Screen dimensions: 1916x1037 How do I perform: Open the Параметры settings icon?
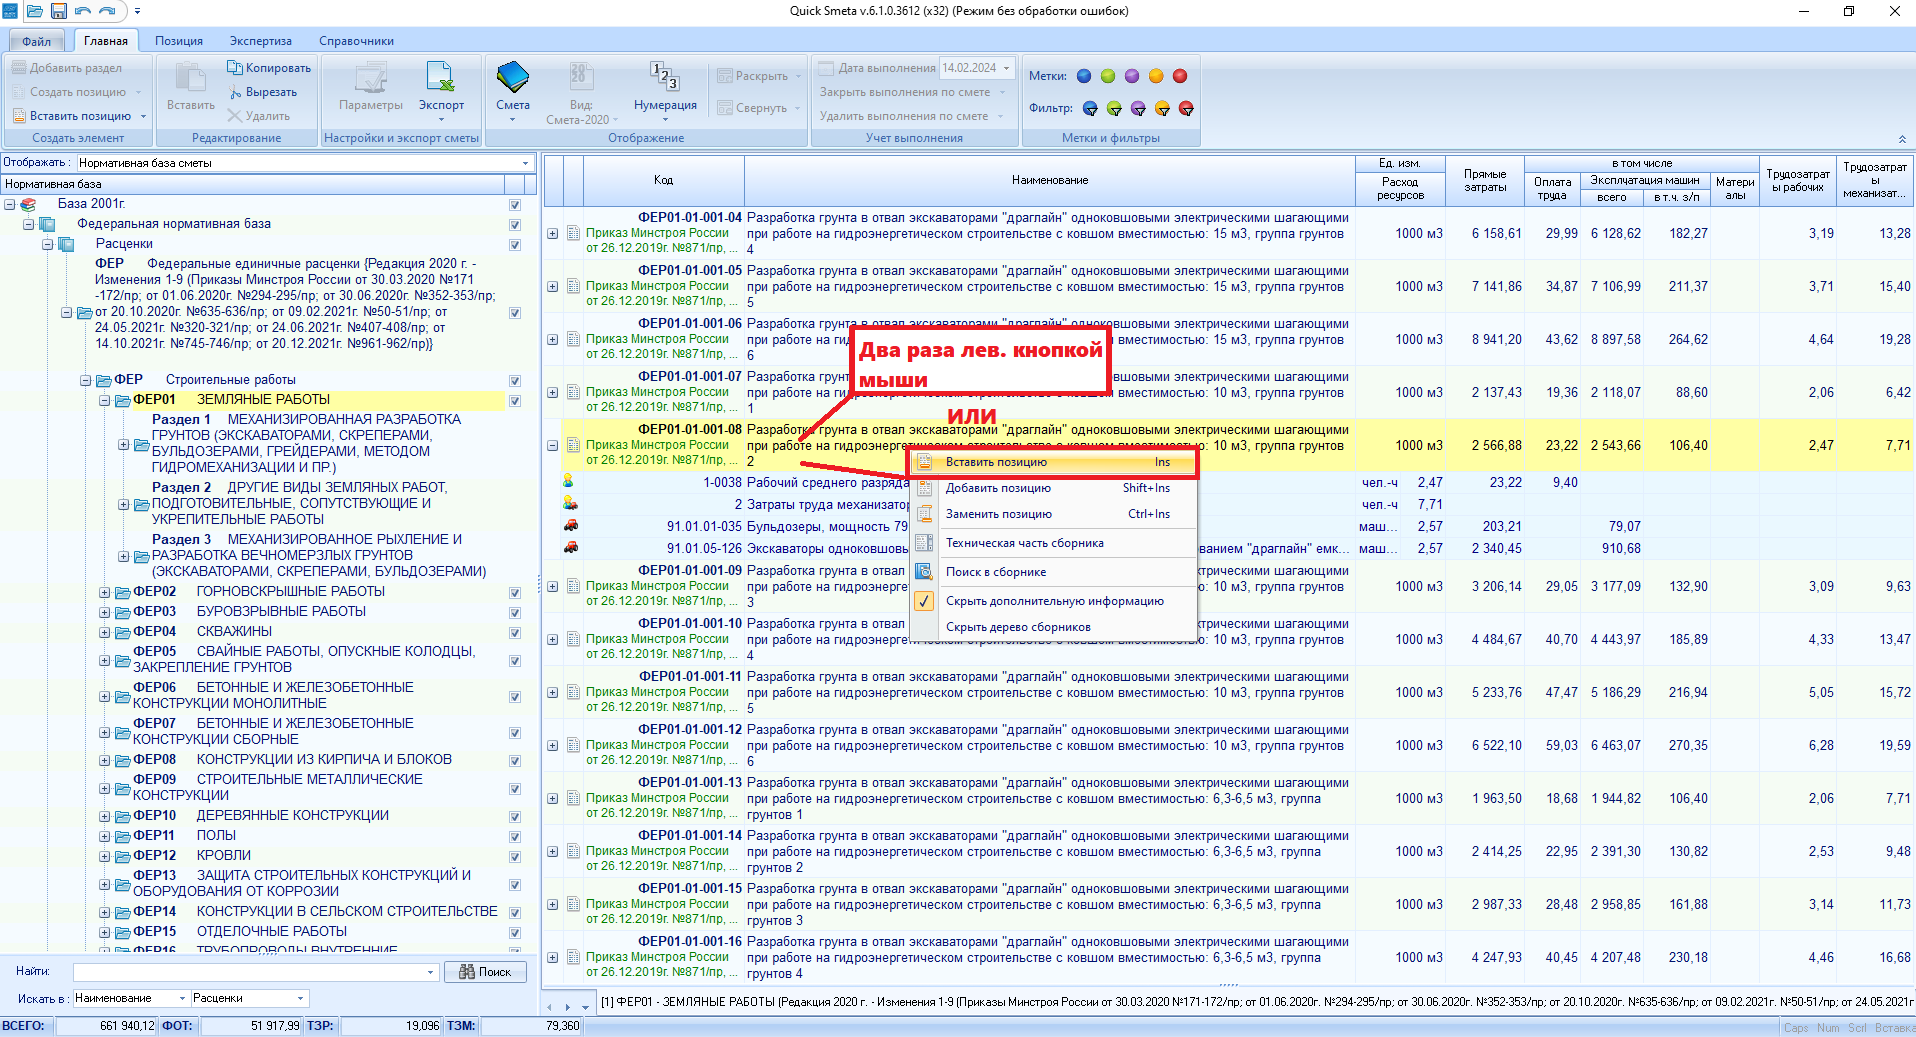(x=370, y=79)
